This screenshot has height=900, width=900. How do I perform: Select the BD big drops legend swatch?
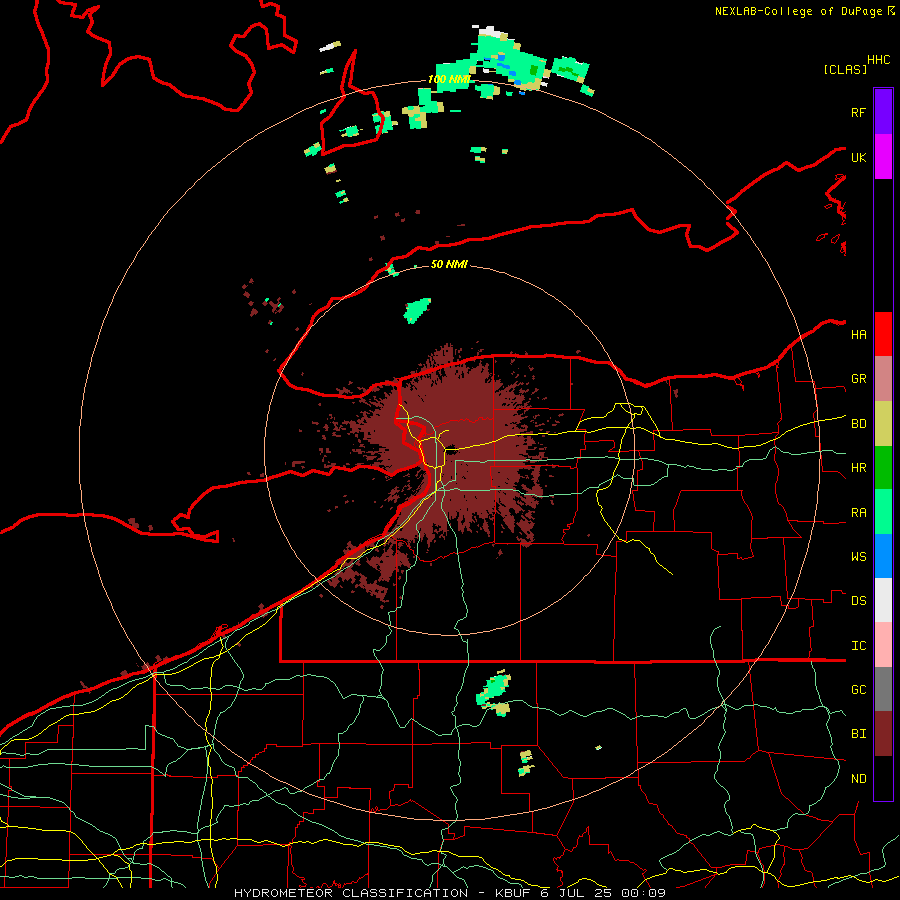(883, 424)
